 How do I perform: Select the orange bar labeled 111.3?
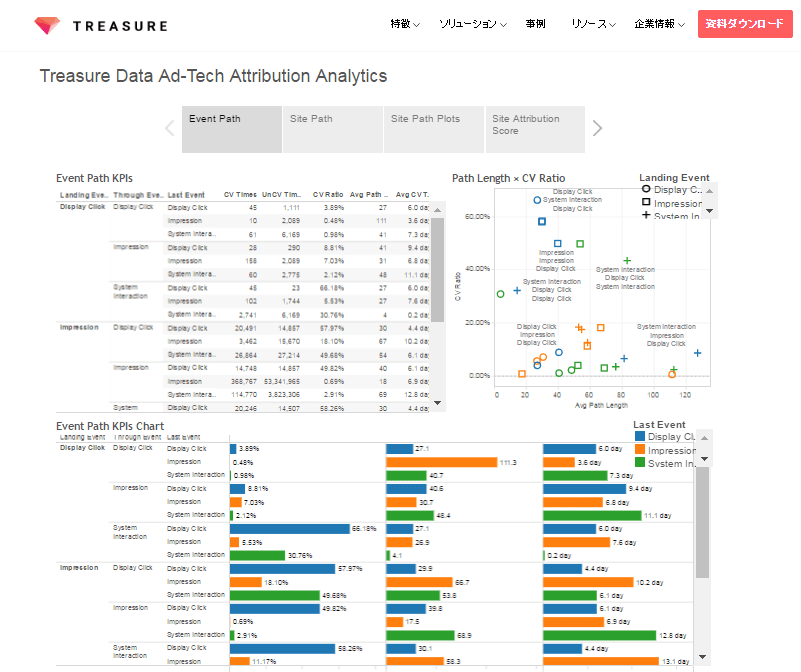pos(441,462)
